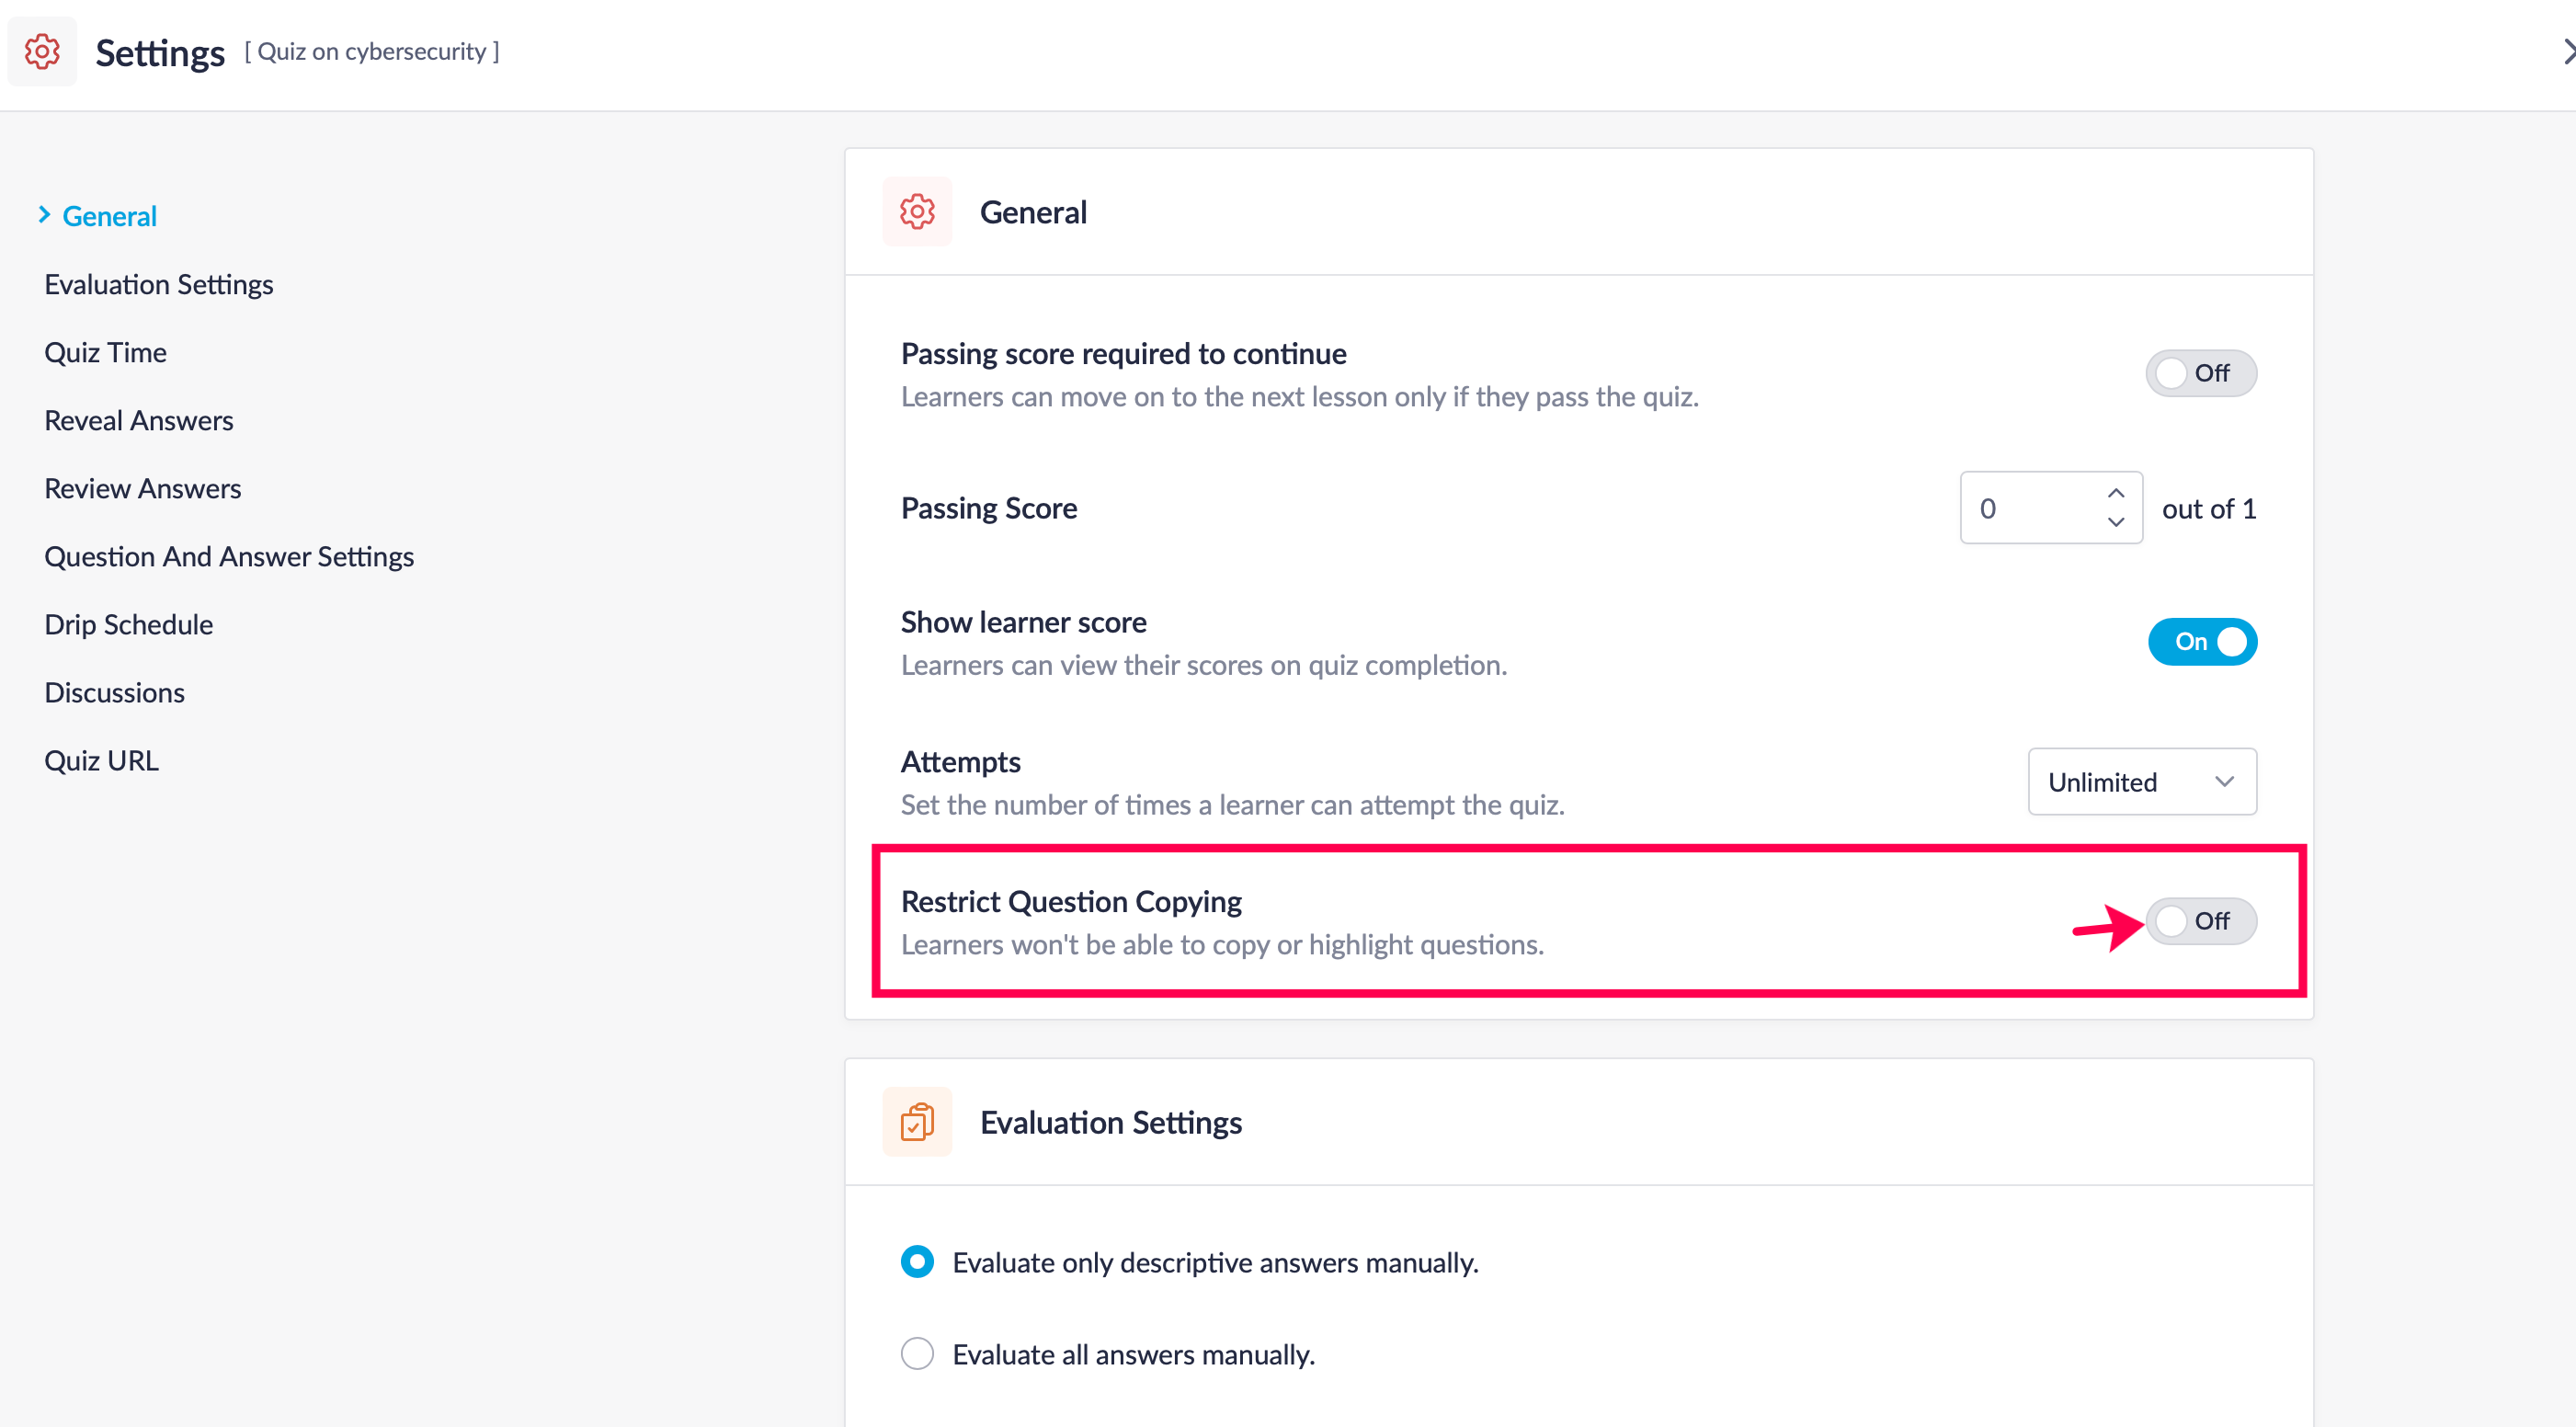Jump to Question And Answer Settings
This screenshot has width=2576, height=1427.
pos(228,556)
